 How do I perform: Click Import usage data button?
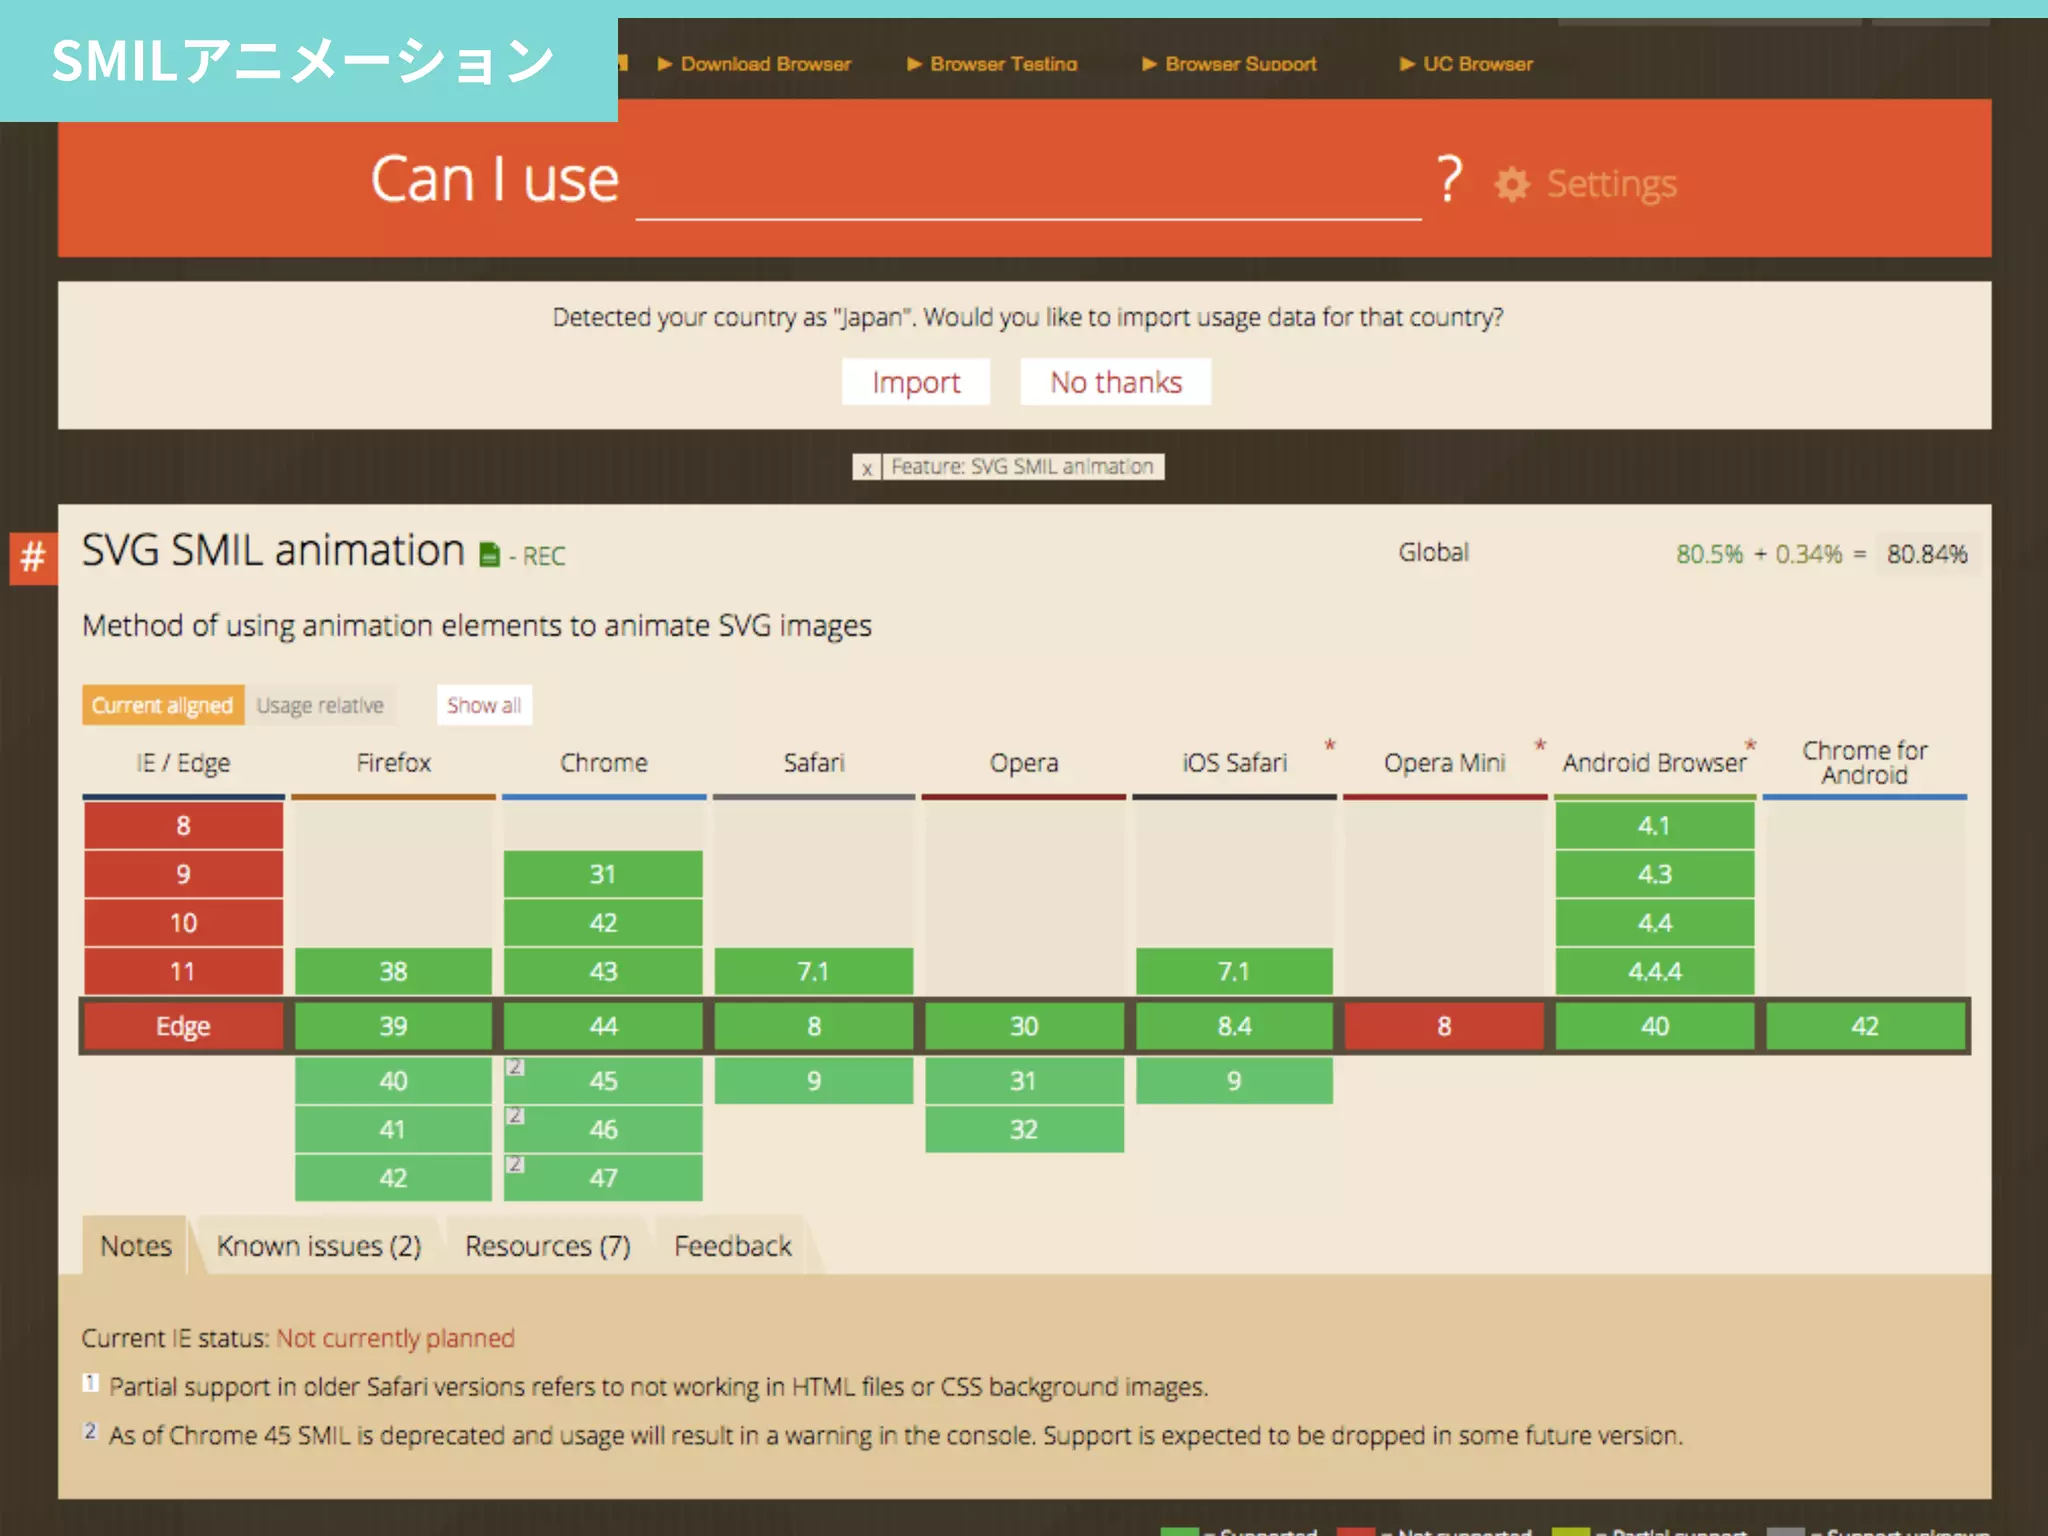[916, 382]
